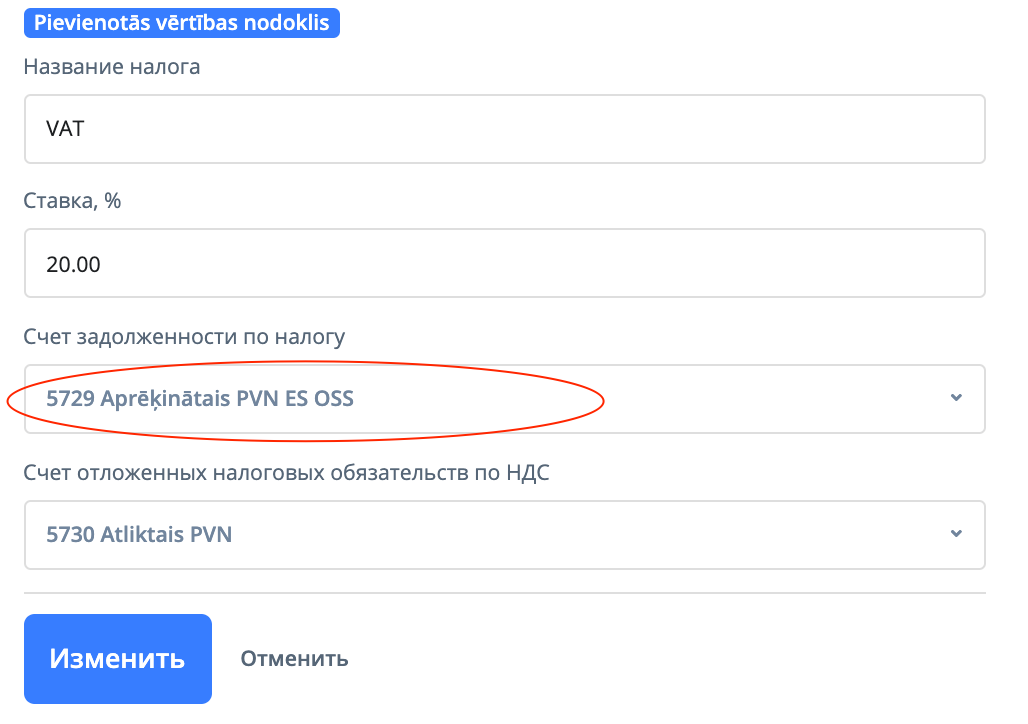The height and width of the screenshot is (724, 1028).
Task: Click the chevron arrow on the 5730 Atliktais PVN dropdown
Action: [956, 534]
